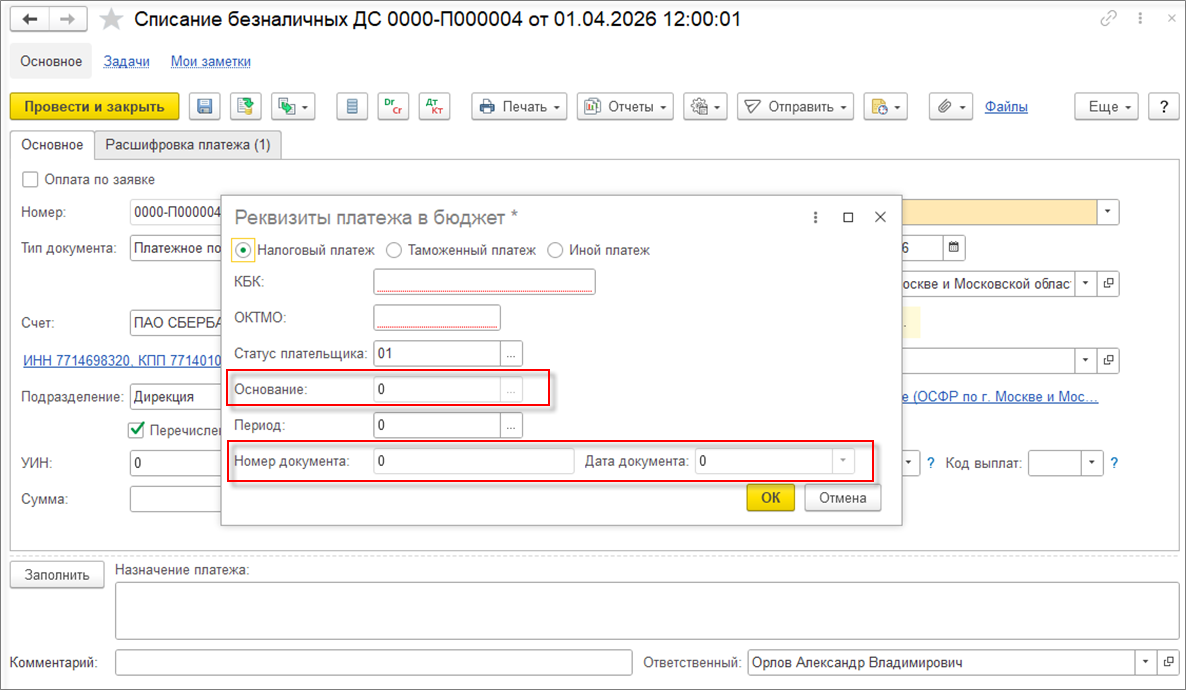Expand the 'Еще' menu
Screen dimensions: 1186x690
click(x=1108, y=107)
